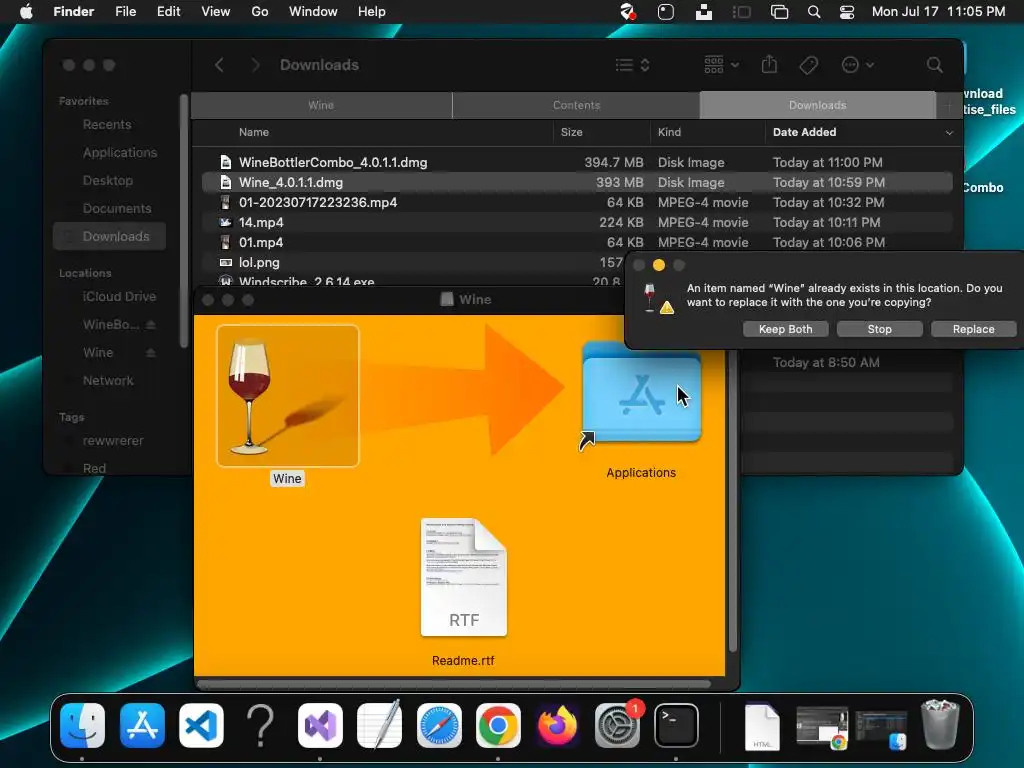Click Replace in the copy dialog
Viewport: 1024px width, 768px height.
pyautogui.click(x=973, y=329)
